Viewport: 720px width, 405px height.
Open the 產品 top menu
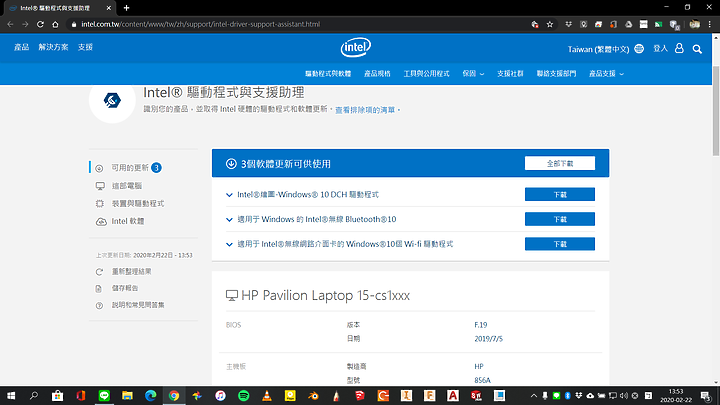point(21,47)
